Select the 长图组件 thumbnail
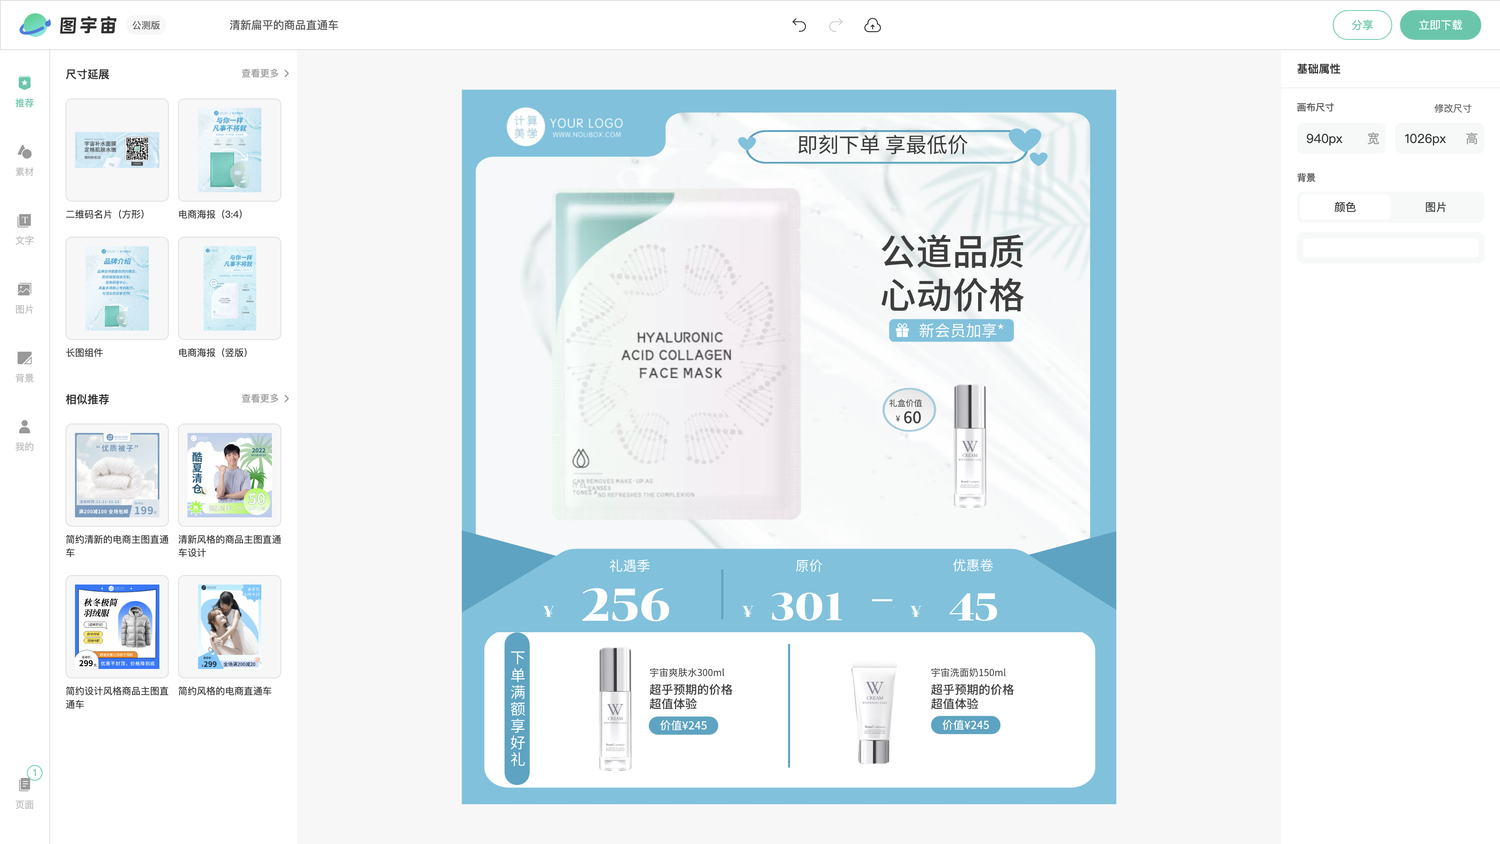Image resolution: width=1500 pixels, height=844 pixels. 117,289
